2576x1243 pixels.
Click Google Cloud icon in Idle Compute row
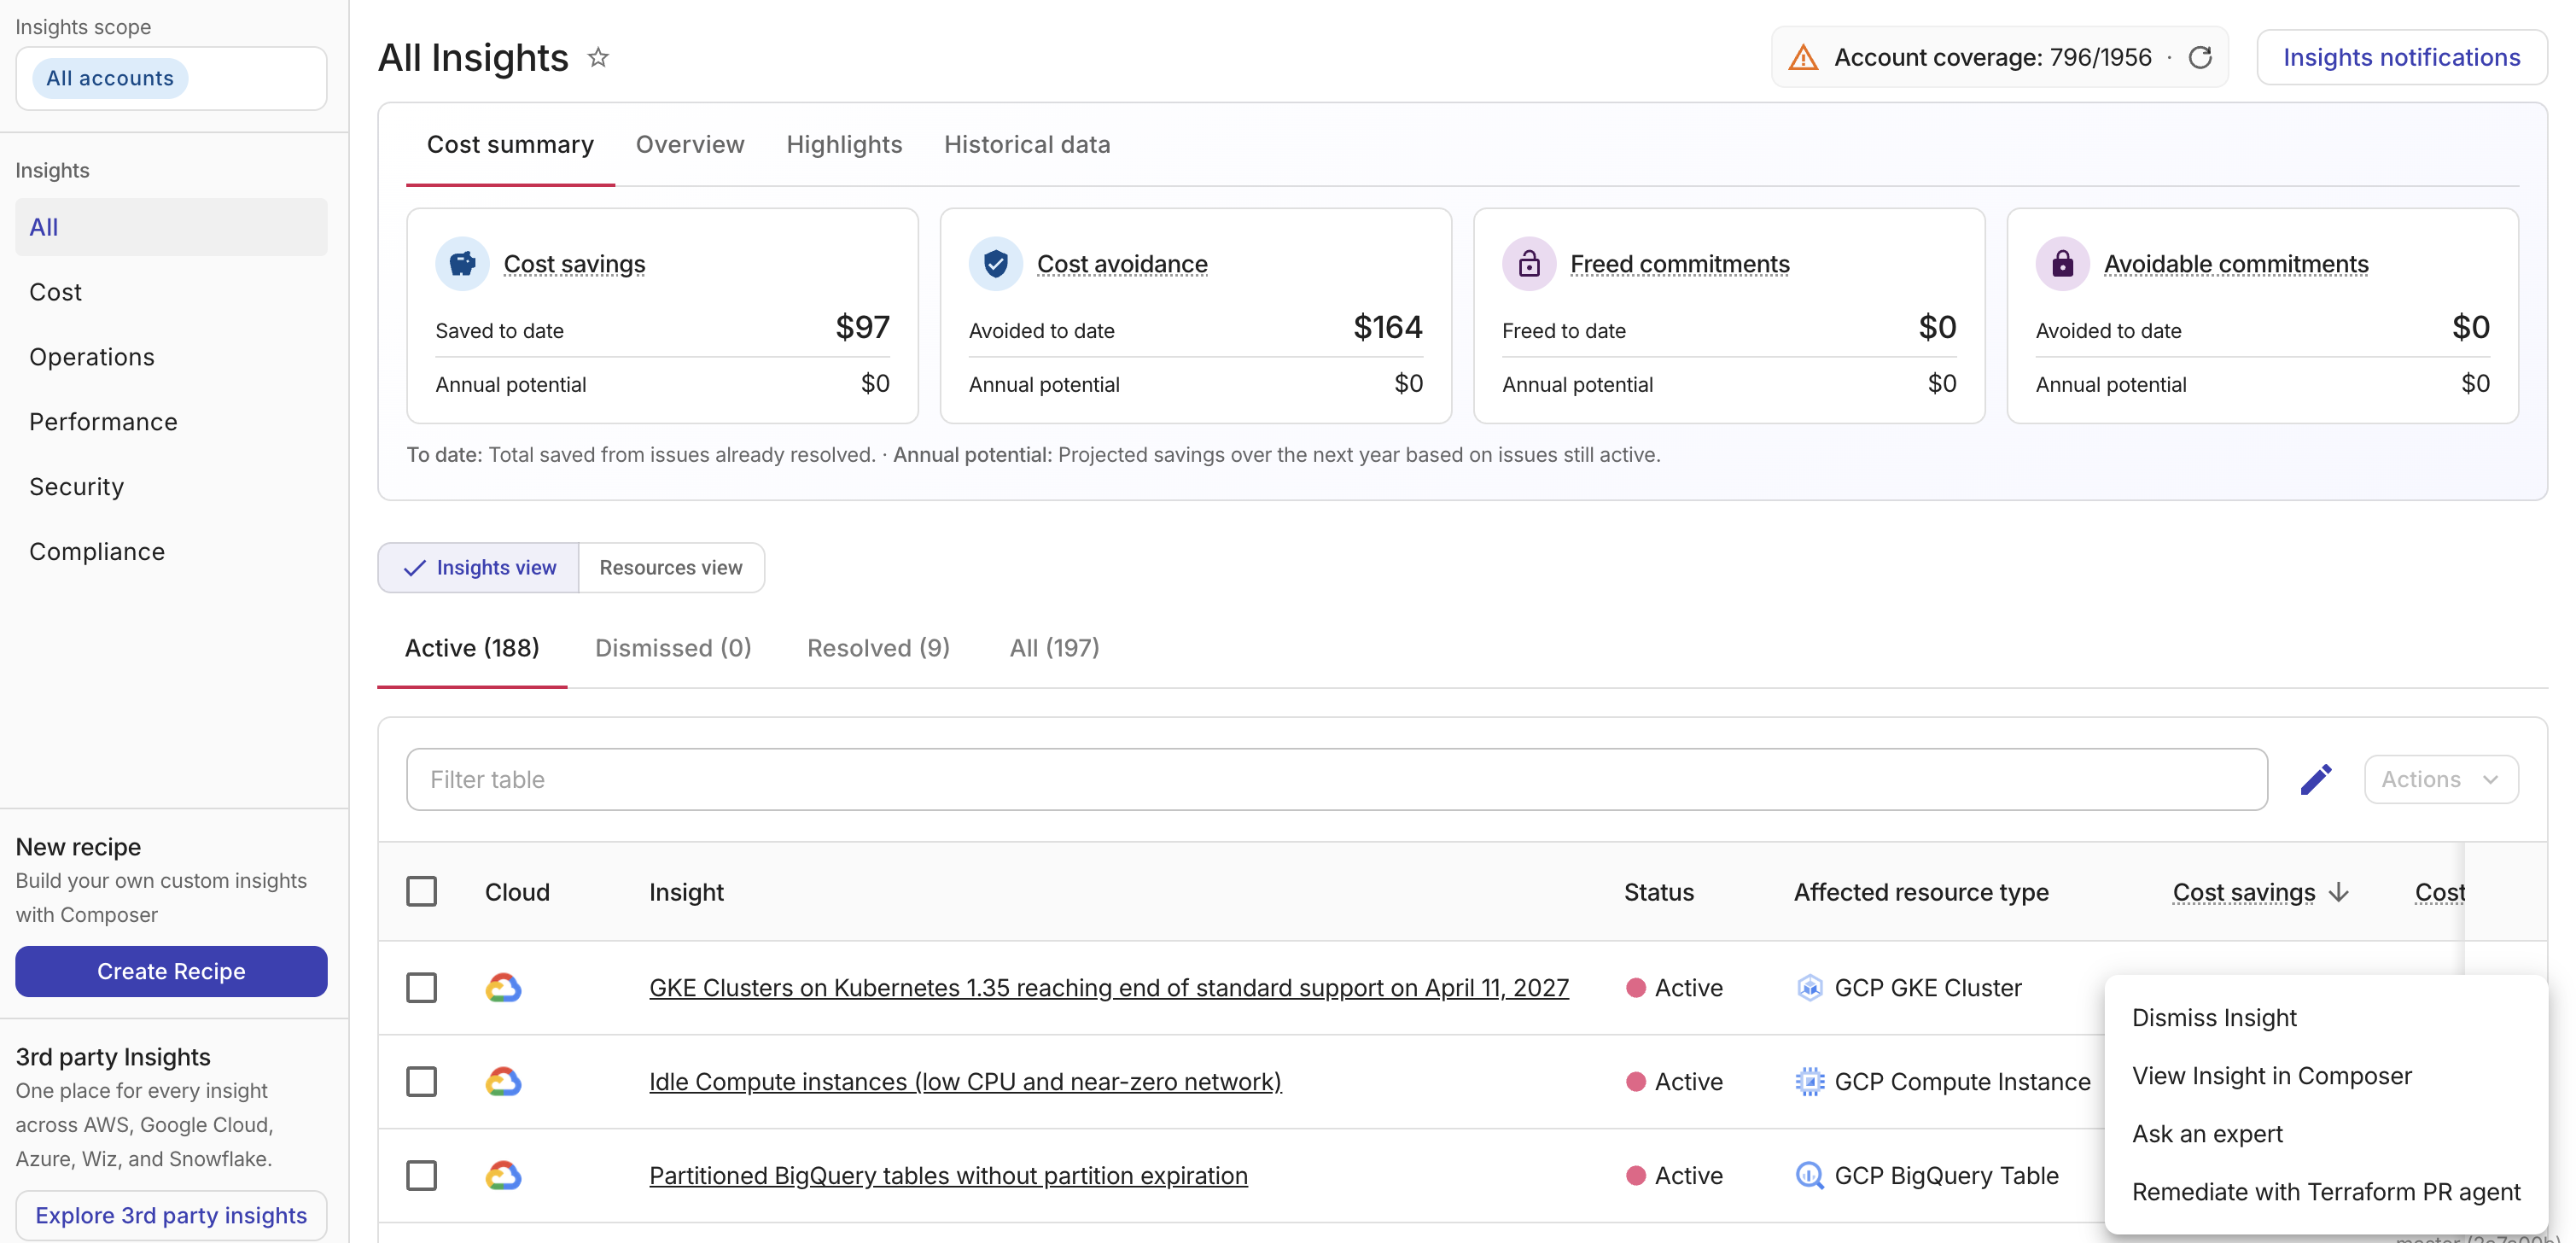[x=503, y=1082]
